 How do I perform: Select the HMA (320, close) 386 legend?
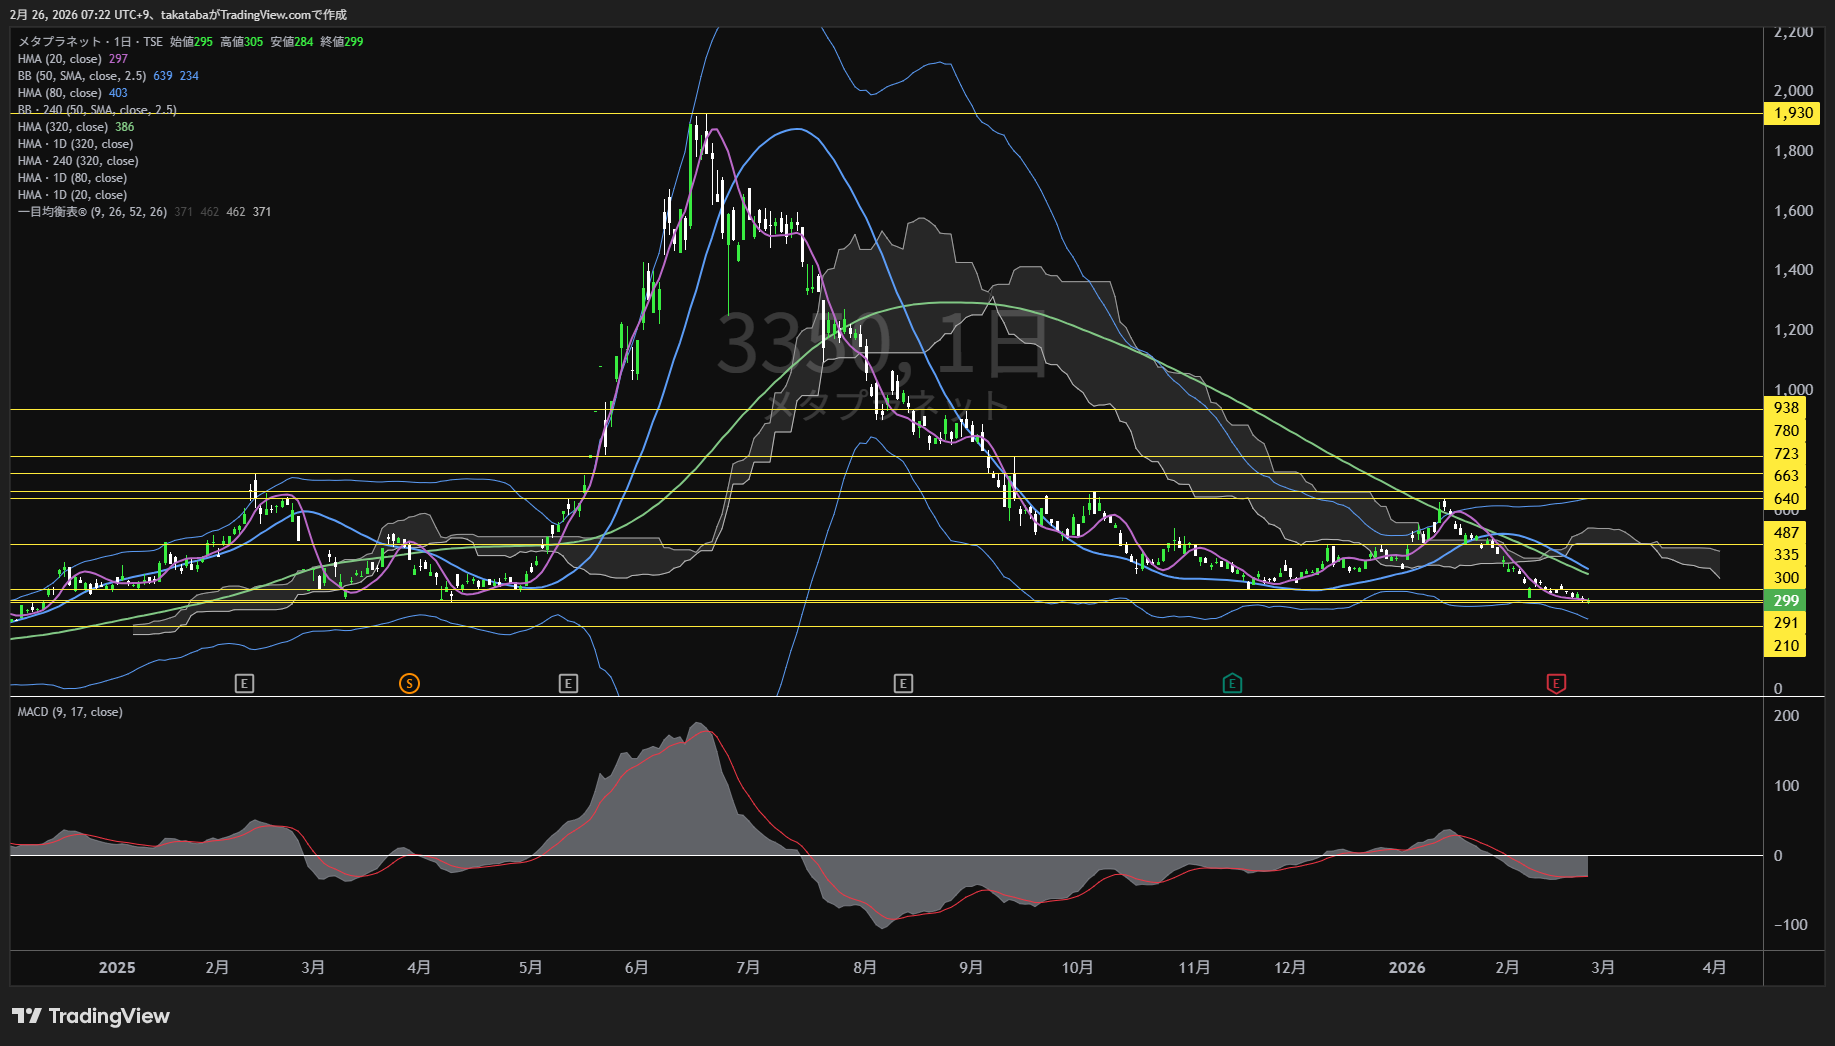coord(63,127)
